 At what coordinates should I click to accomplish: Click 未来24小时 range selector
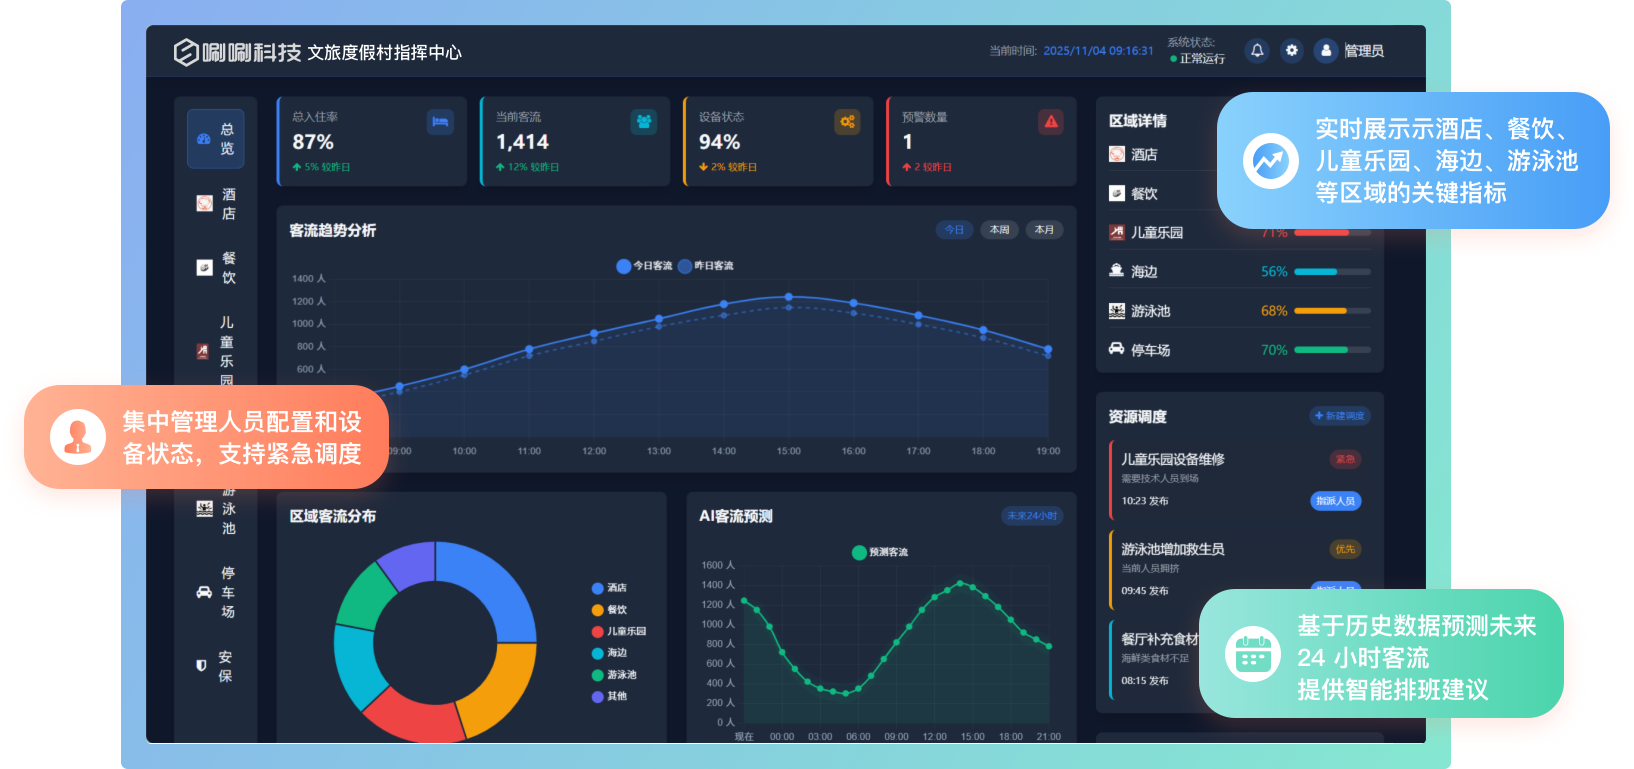click(x=1032, y=516)
